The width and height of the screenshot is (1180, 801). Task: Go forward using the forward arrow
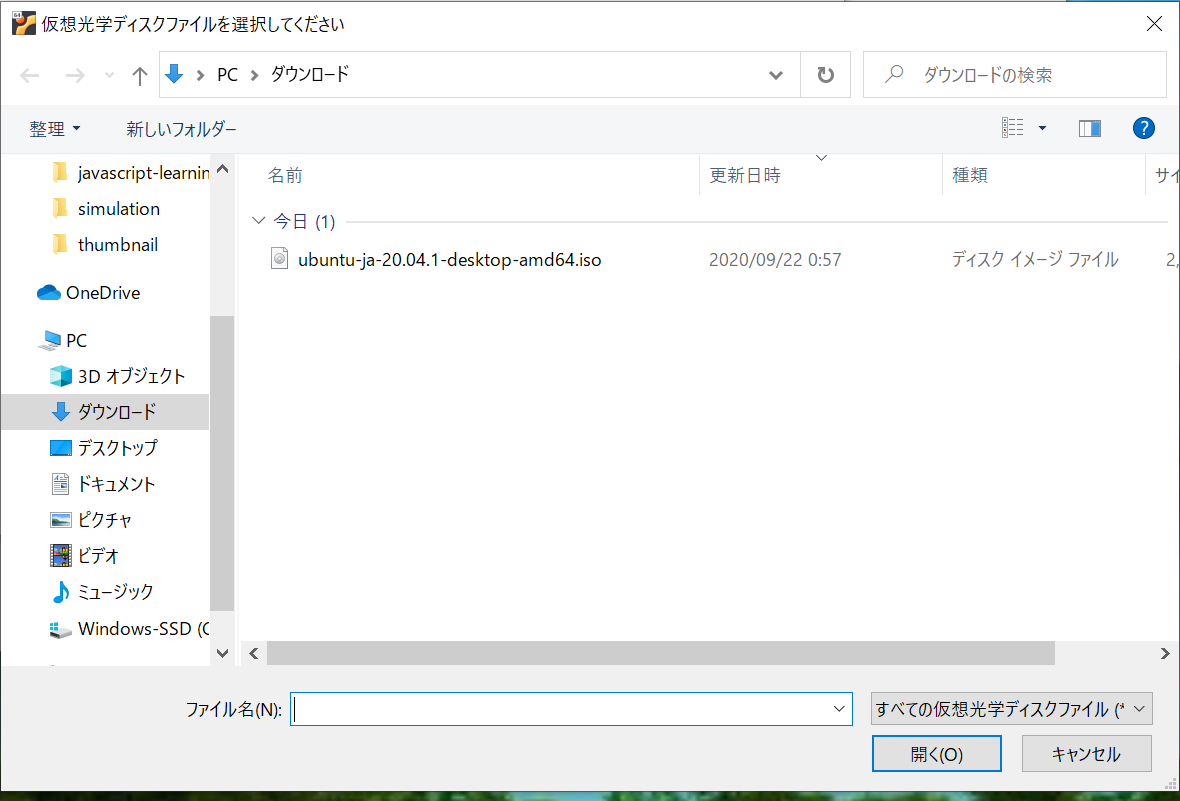click(75, 75)
